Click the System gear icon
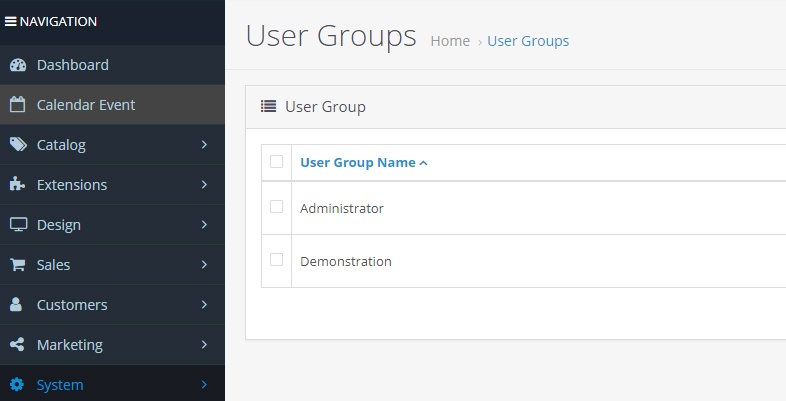The width and height of the screenshot is (786, 401). pos(17,385)
